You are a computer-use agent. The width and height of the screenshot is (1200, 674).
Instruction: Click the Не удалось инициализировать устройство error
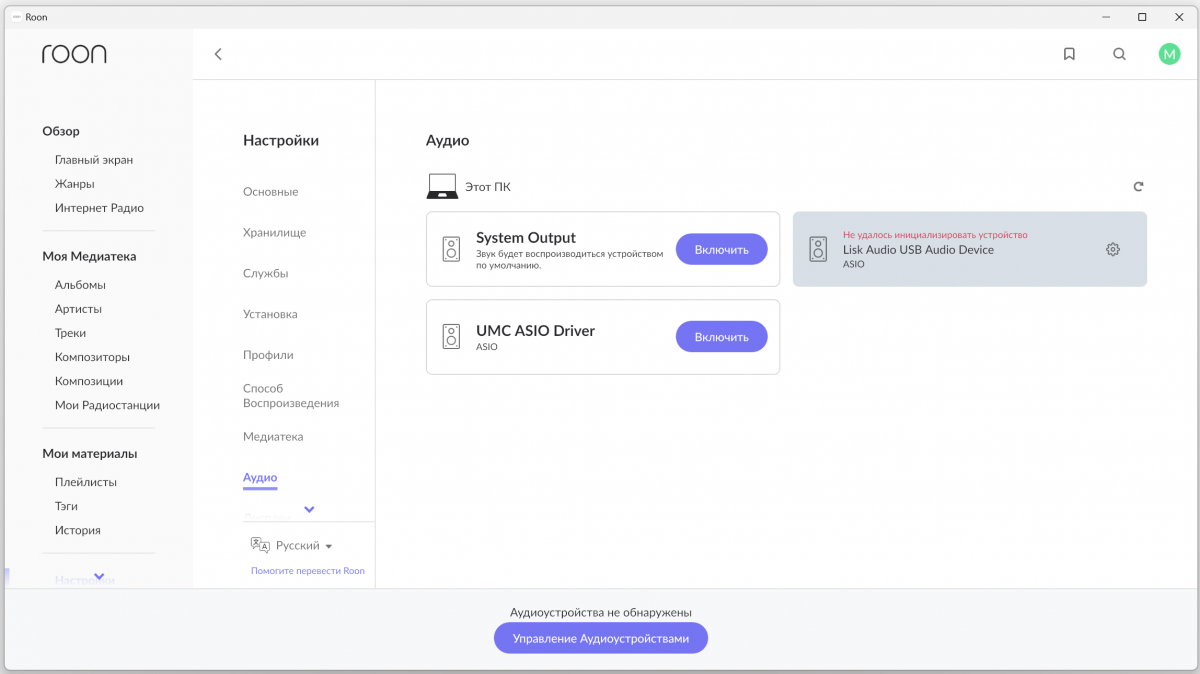click(x=935, y=235)
